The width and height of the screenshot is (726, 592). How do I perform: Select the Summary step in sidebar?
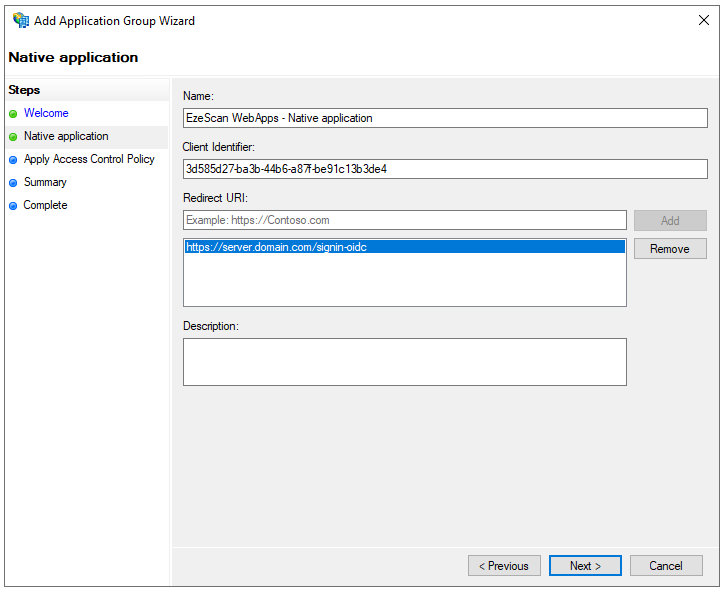coord(45,183)
